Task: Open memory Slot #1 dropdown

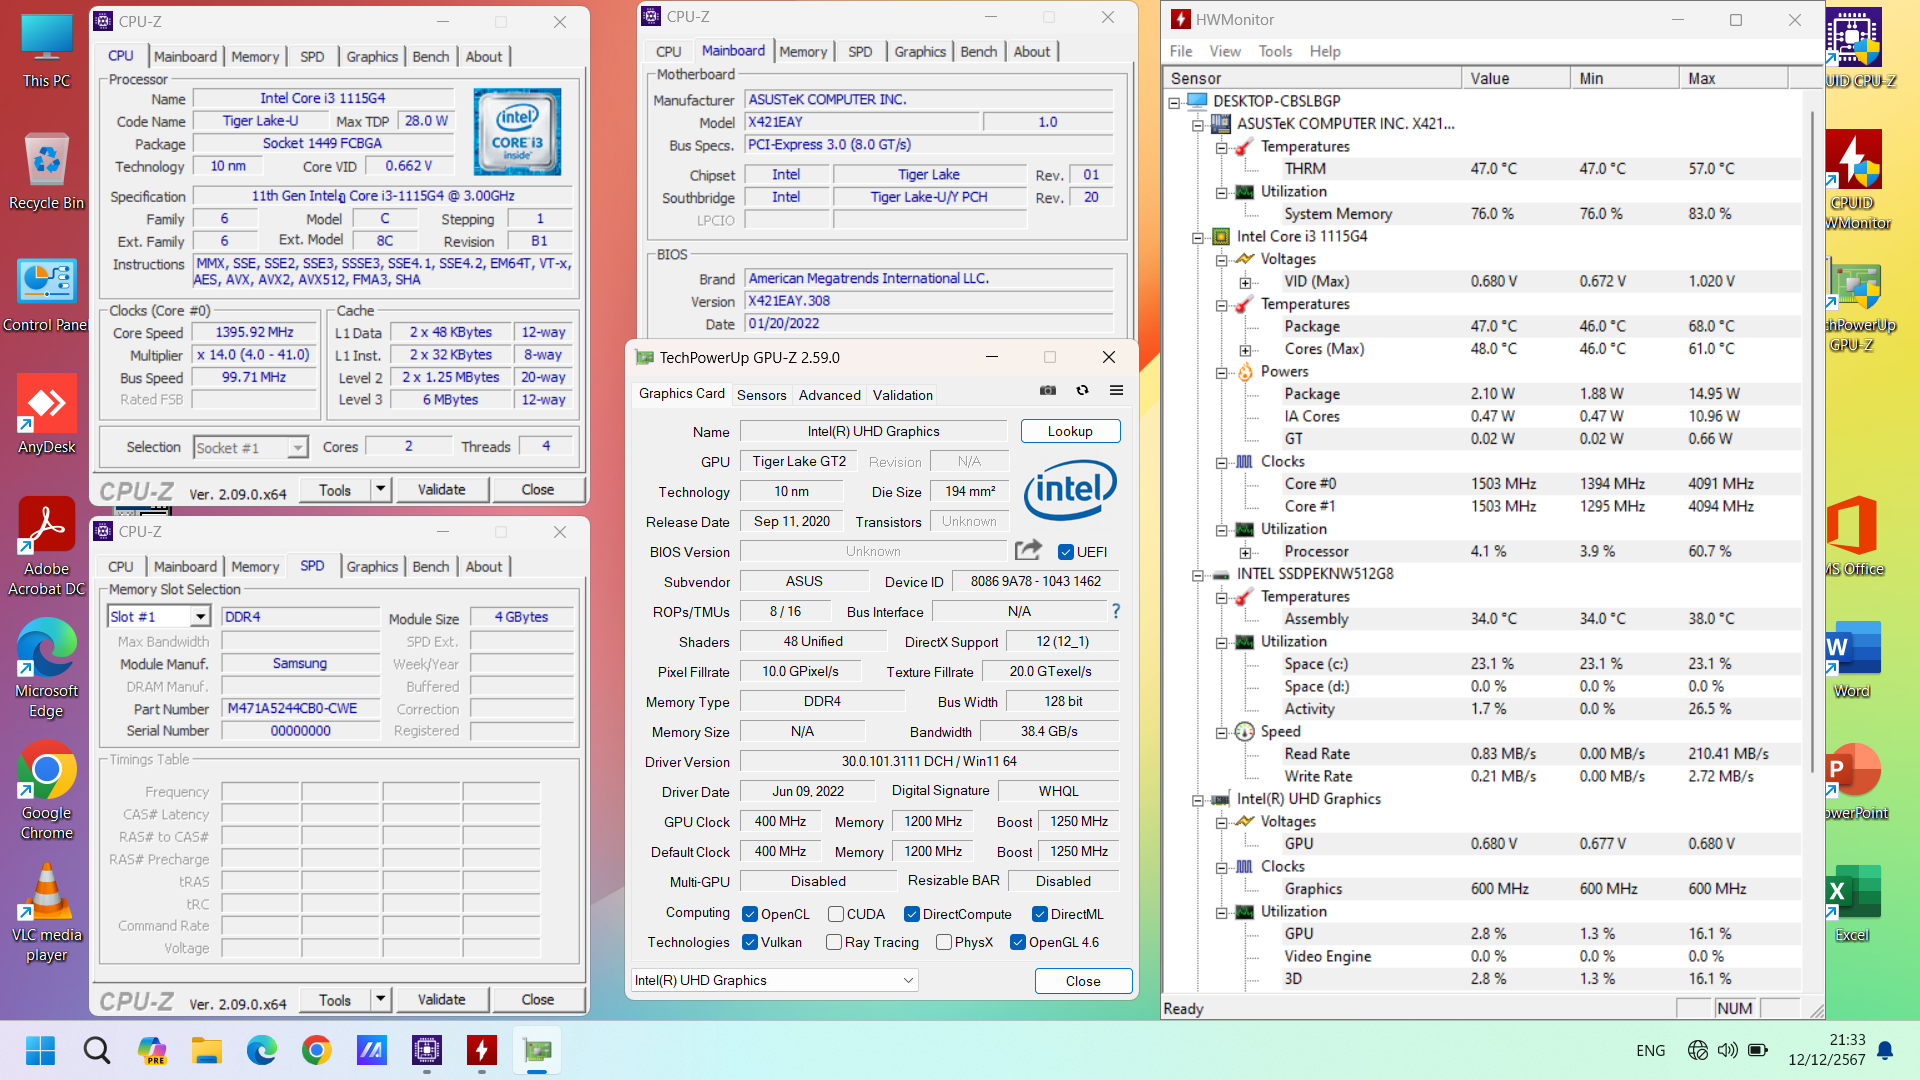Action: pos(200,617)
